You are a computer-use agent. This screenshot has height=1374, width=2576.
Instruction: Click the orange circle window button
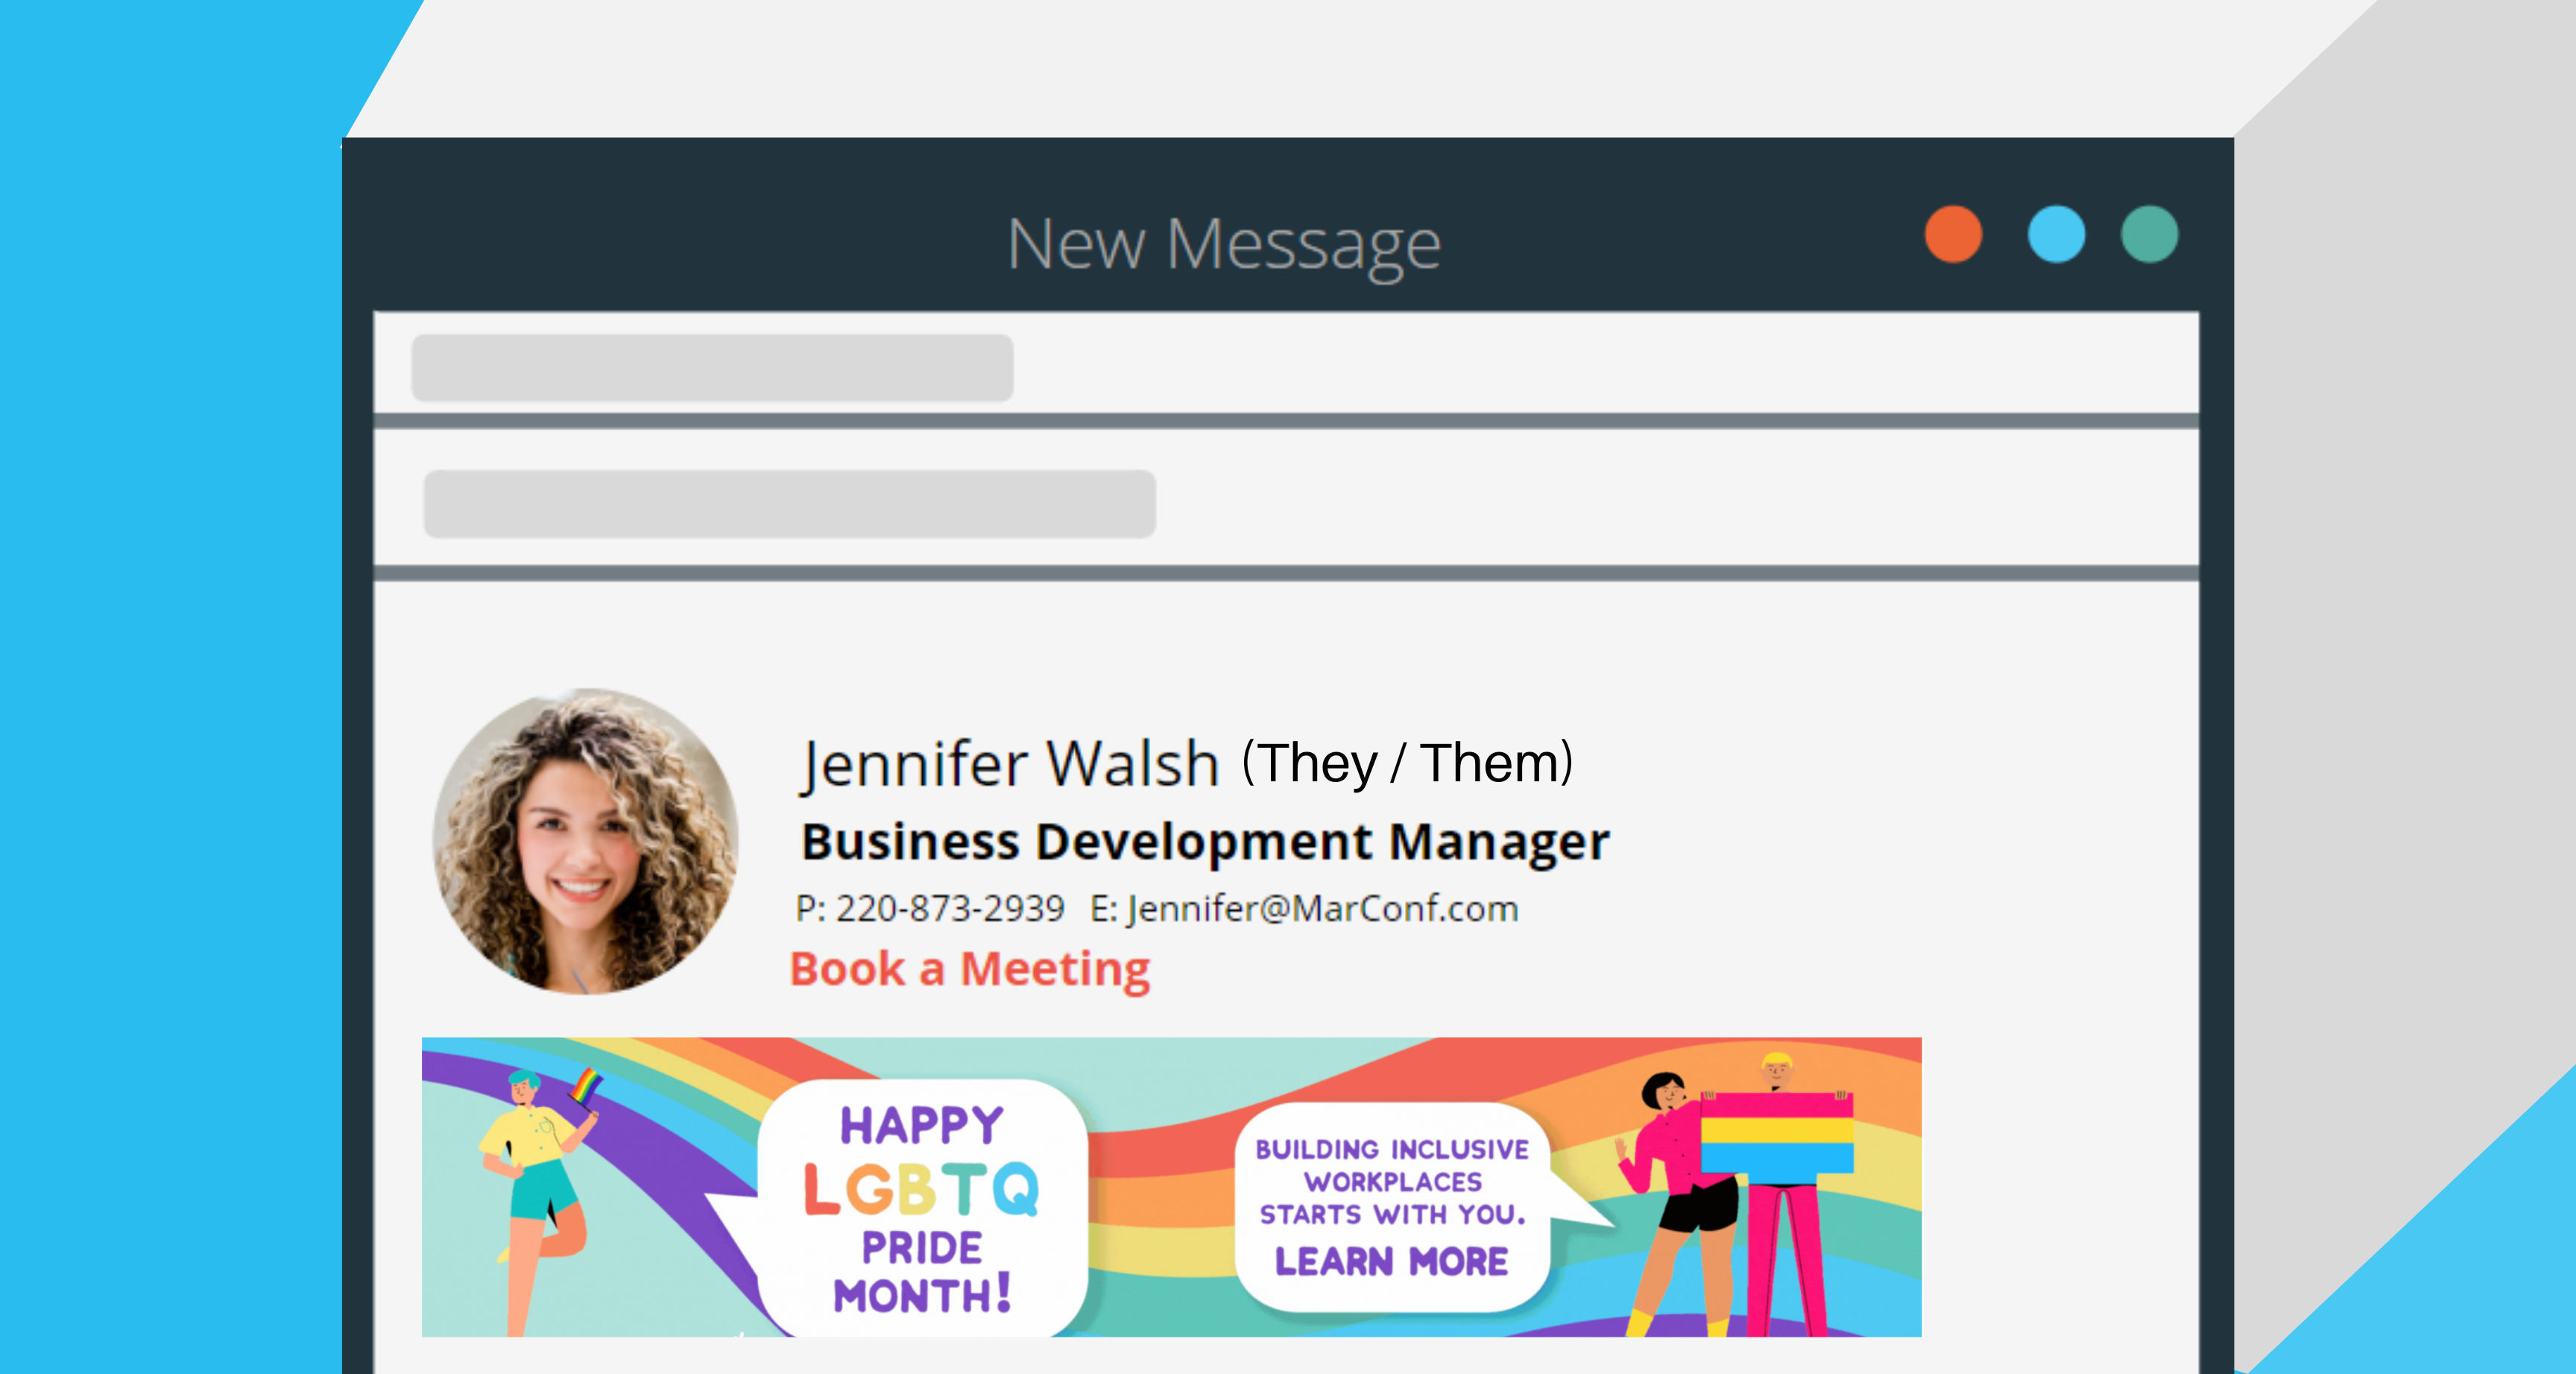tap(1953, 235)
